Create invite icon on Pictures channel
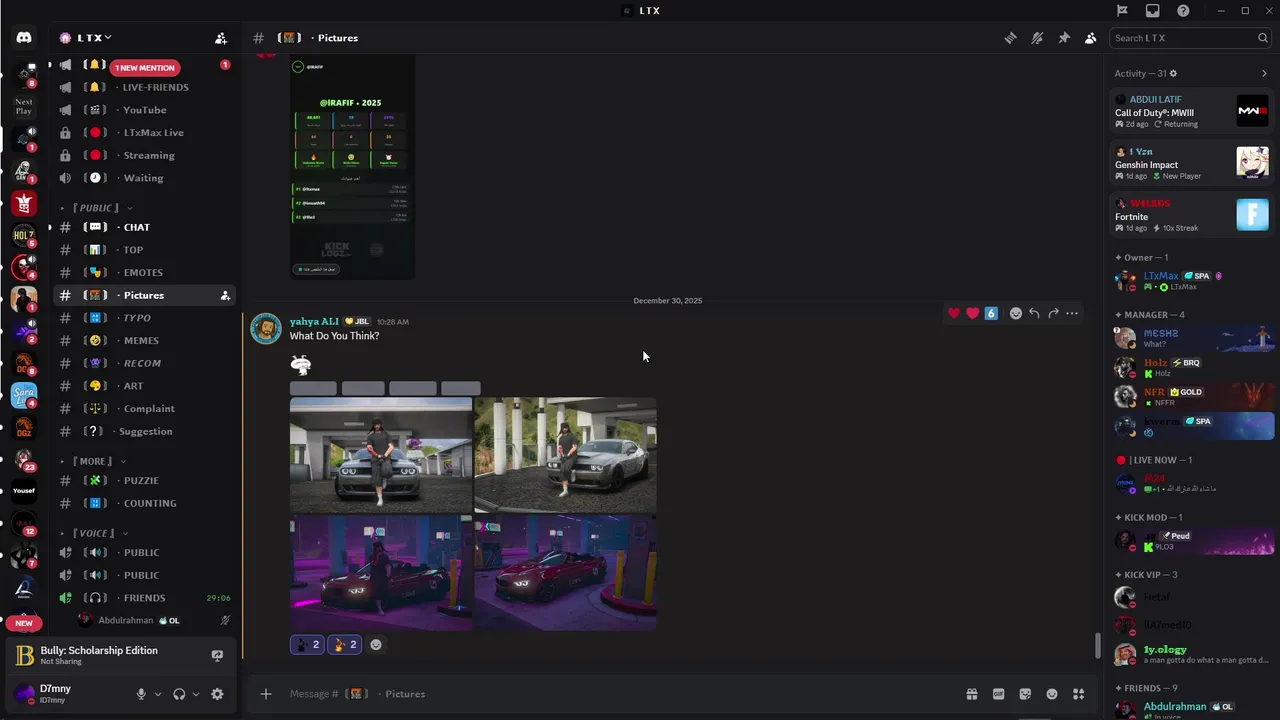1280x720 pixels. tap(225, 295)
